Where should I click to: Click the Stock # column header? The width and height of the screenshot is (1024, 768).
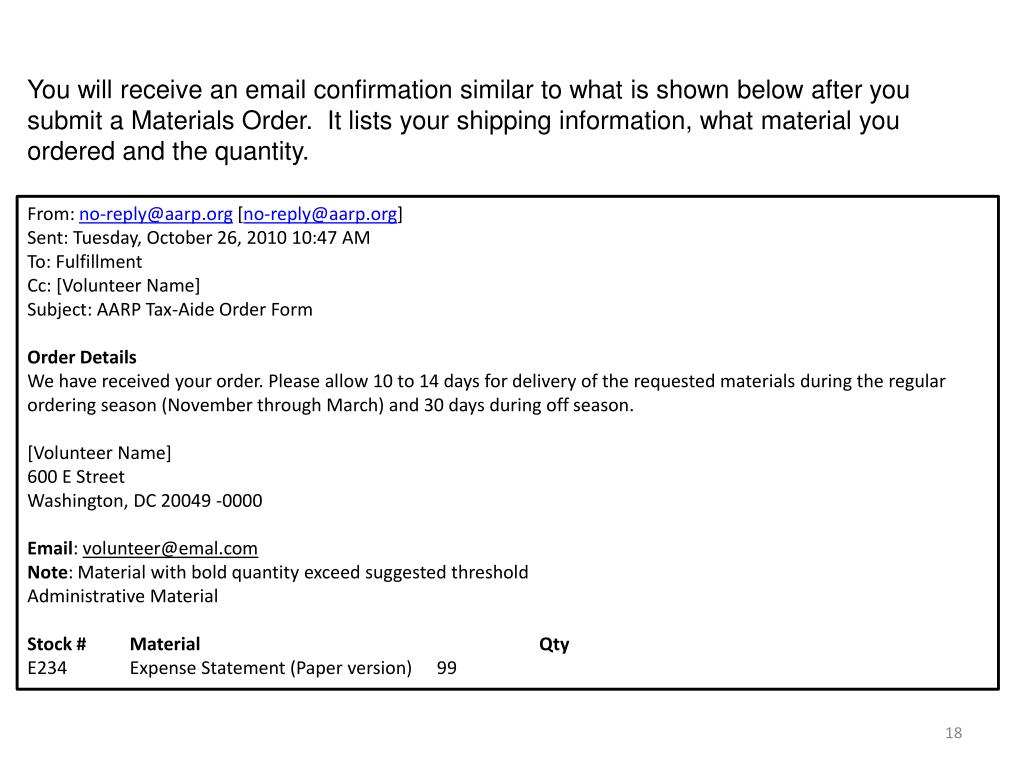pyautogui.click(x=56, y=644)
